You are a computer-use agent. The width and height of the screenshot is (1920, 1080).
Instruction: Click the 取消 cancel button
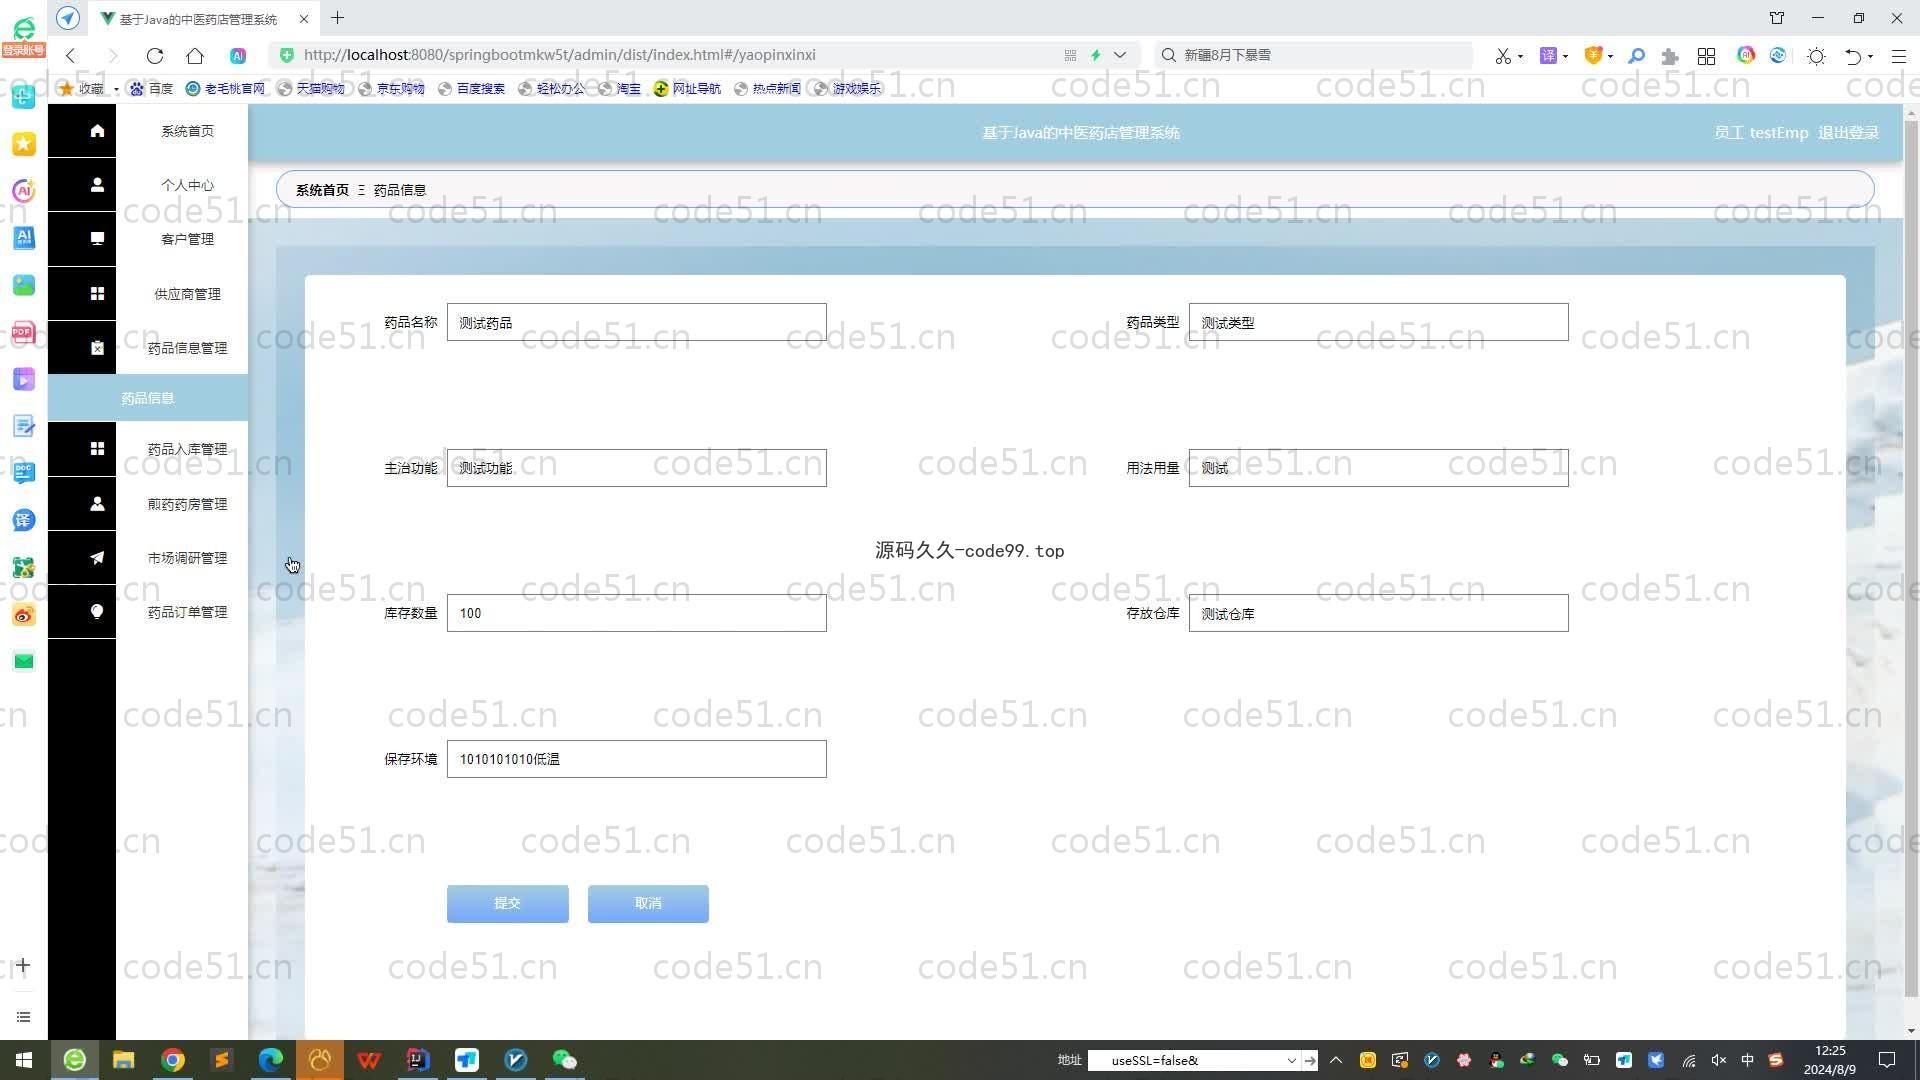pyautogui.click(x=648, y=903)
